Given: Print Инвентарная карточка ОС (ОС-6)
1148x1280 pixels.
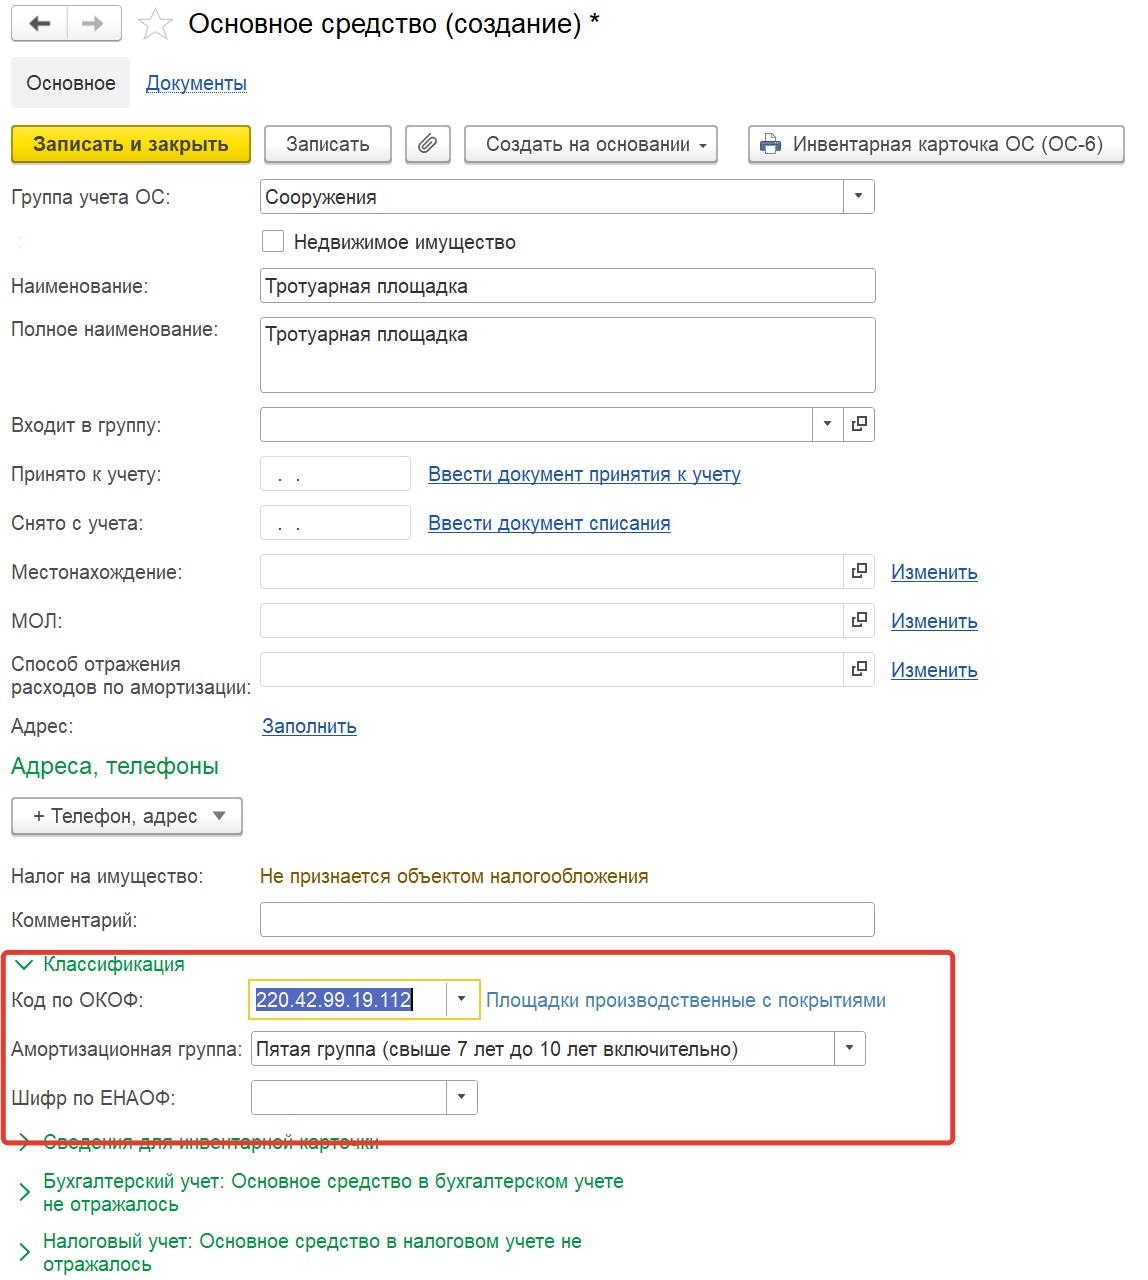Looking at the screenshot, I should [936, 144].
